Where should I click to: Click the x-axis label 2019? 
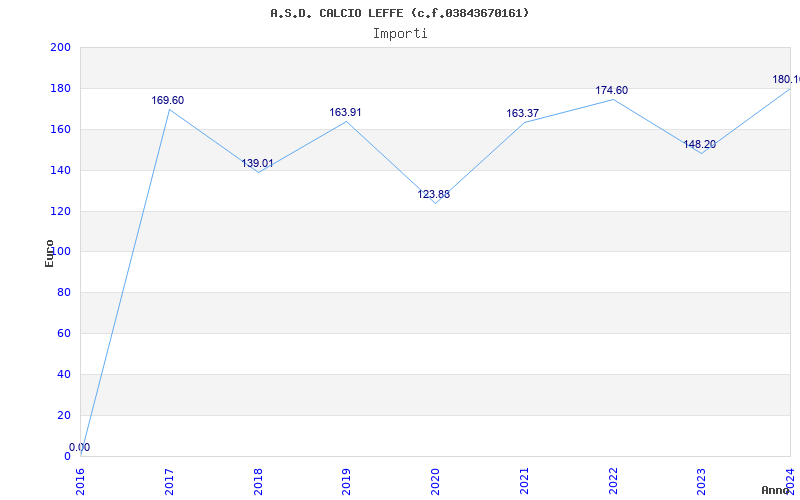346,482
